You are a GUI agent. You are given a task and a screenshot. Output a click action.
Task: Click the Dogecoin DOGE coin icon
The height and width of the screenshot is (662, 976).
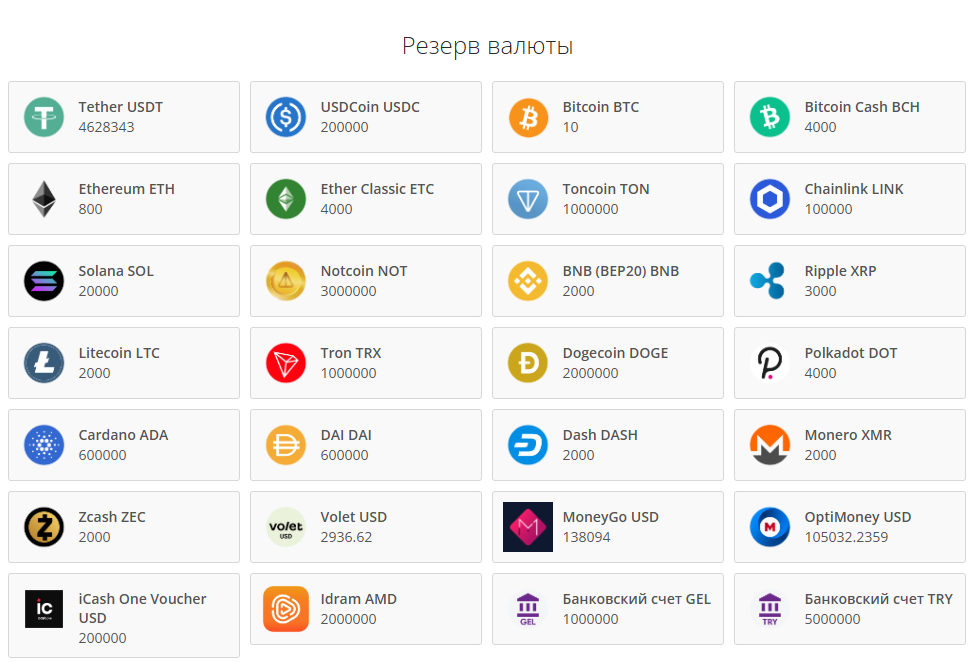(528, 363)
